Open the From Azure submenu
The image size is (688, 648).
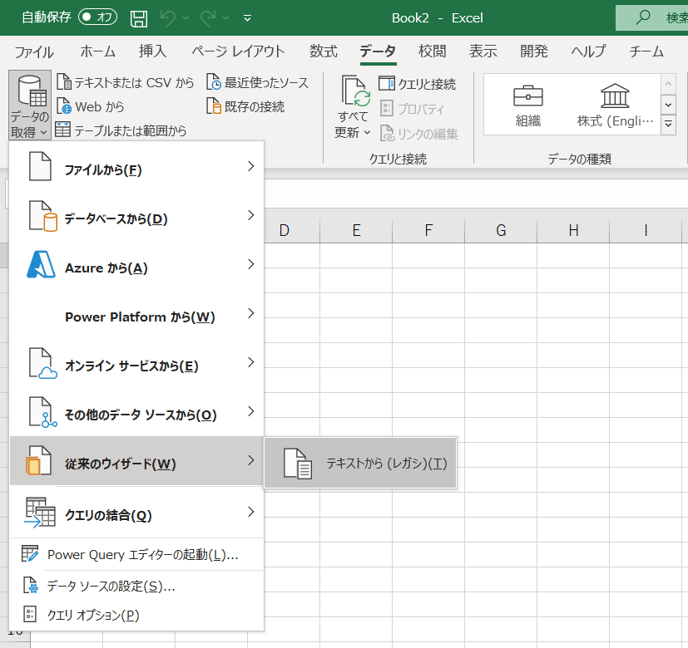[x=136, y=268]
